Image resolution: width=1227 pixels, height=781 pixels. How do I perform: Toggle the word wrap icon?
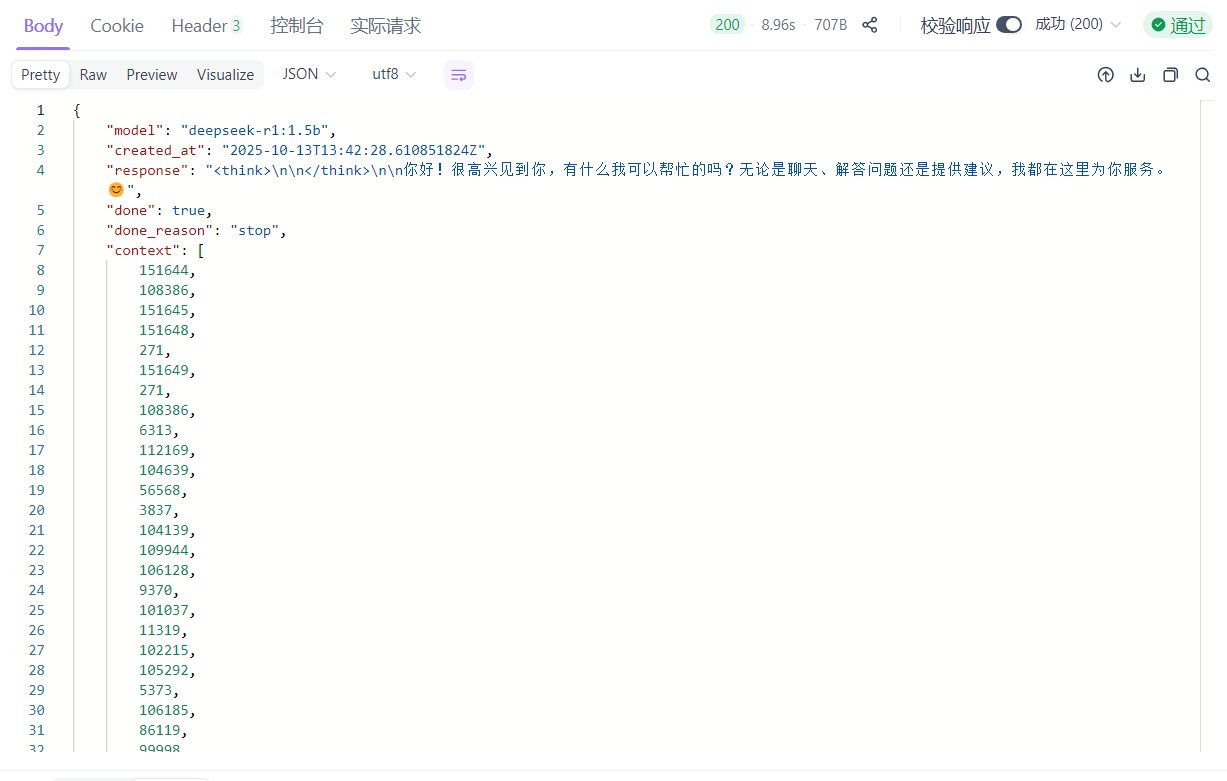tap(458, 75)
